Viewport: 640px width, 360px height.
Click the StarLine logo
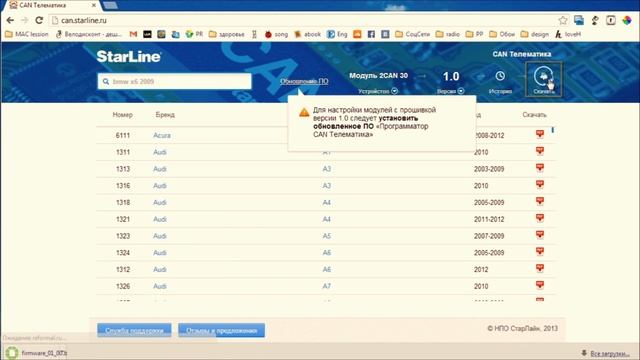tap(129, 56)
